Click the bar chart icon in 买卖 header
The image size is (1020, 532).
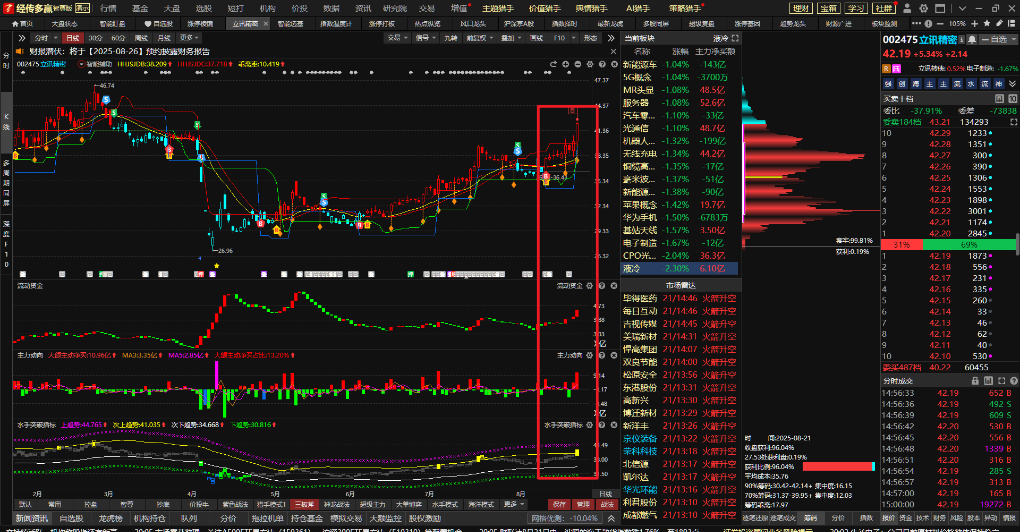[x=999, y=99]
